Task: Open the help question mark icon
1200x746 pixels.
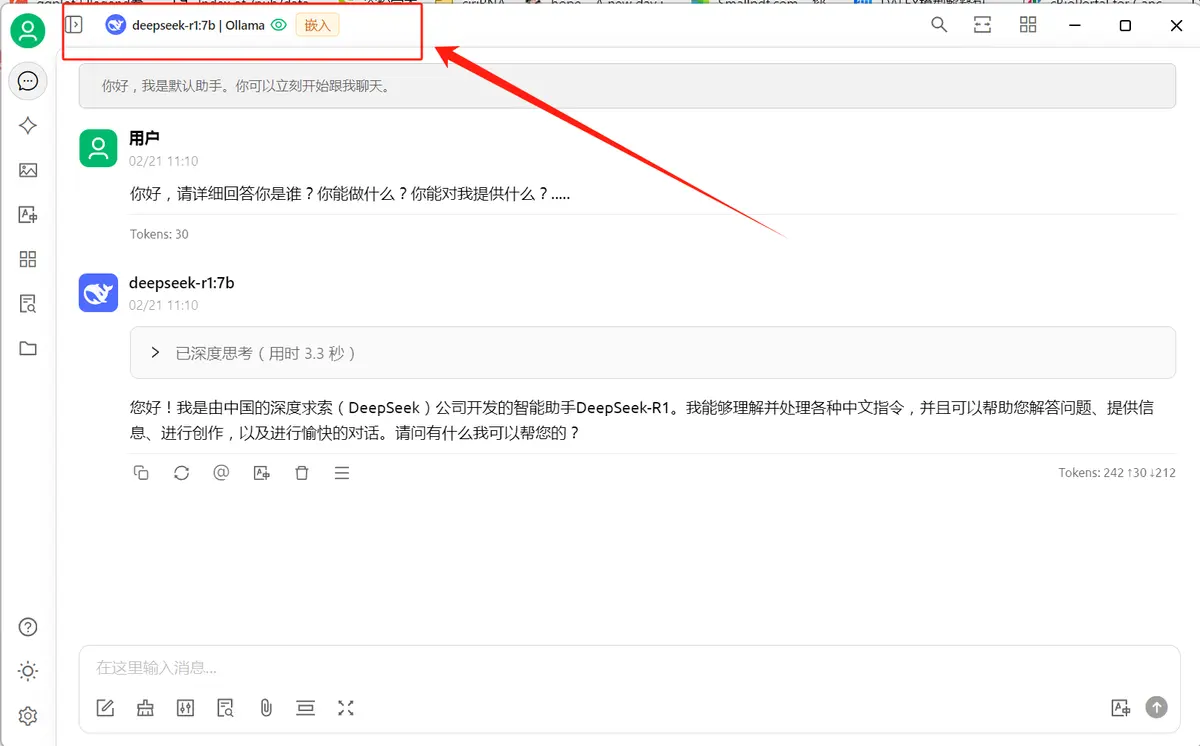Action: [x=28, y=627]
